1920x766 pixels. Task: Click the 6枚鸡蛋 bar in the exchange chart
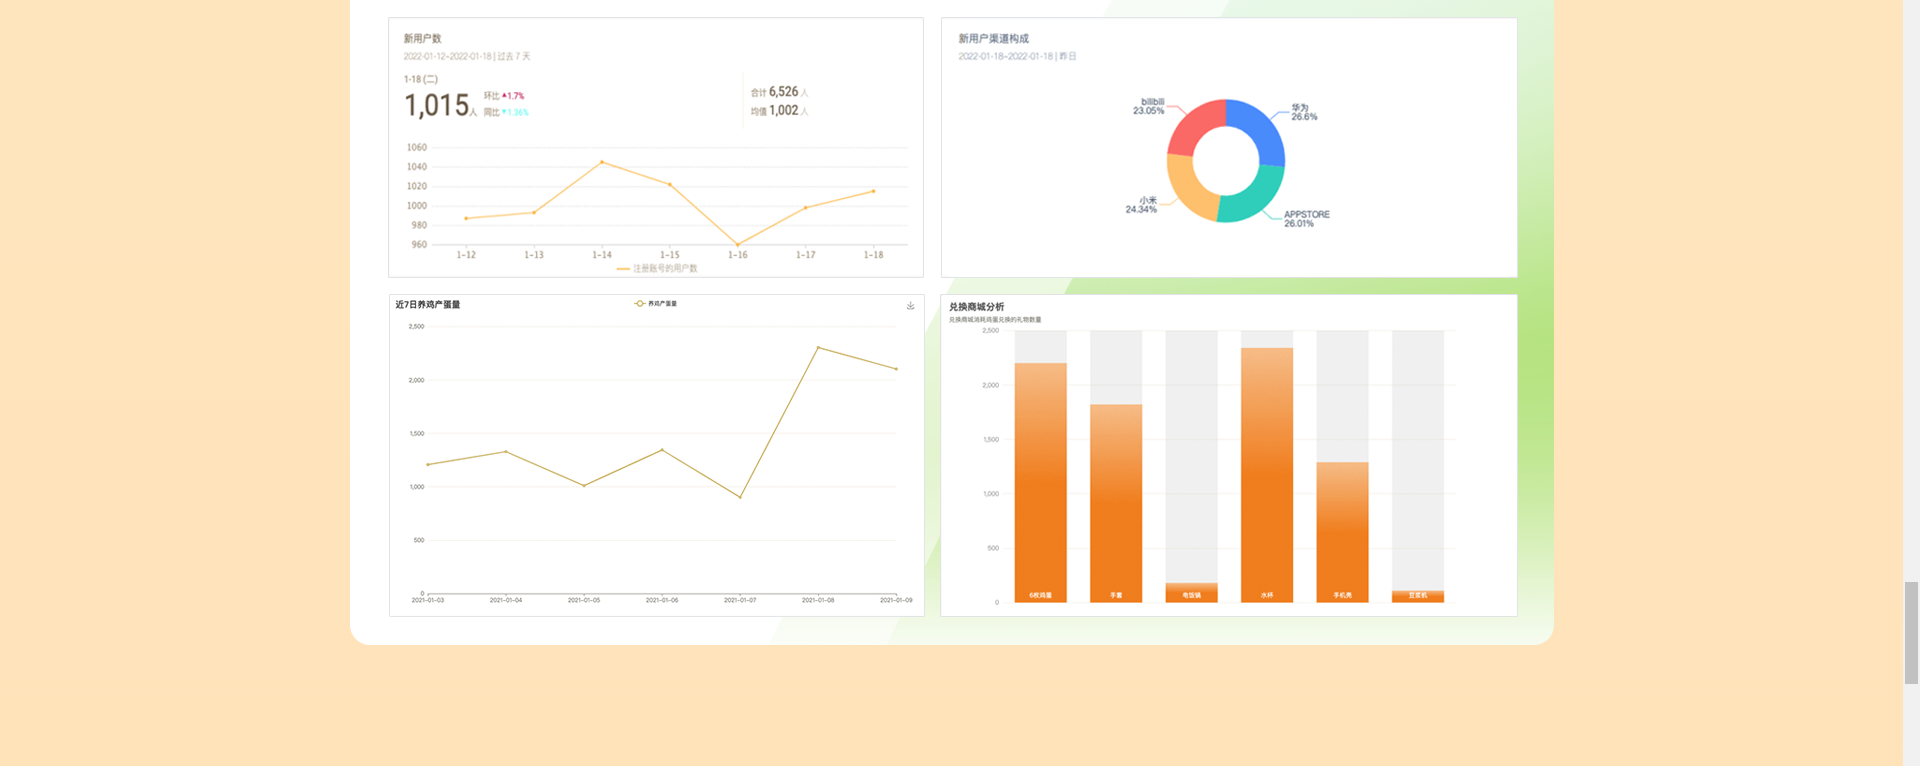point(1040,480)
